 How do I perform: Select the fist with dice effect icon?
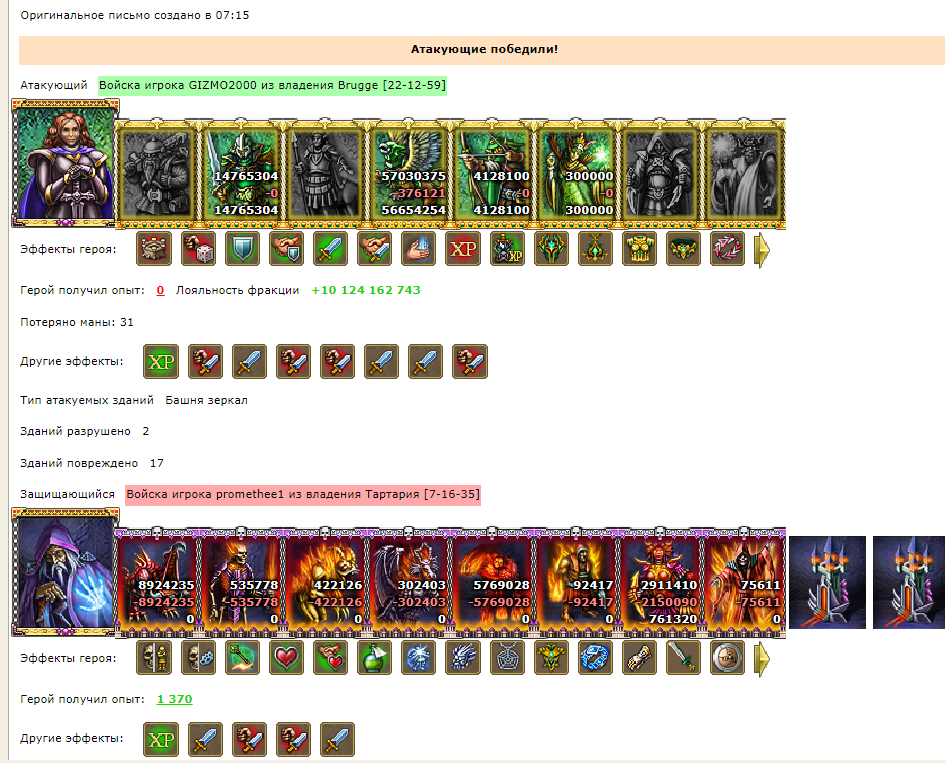pyautogui.click(x=198, y=248)
